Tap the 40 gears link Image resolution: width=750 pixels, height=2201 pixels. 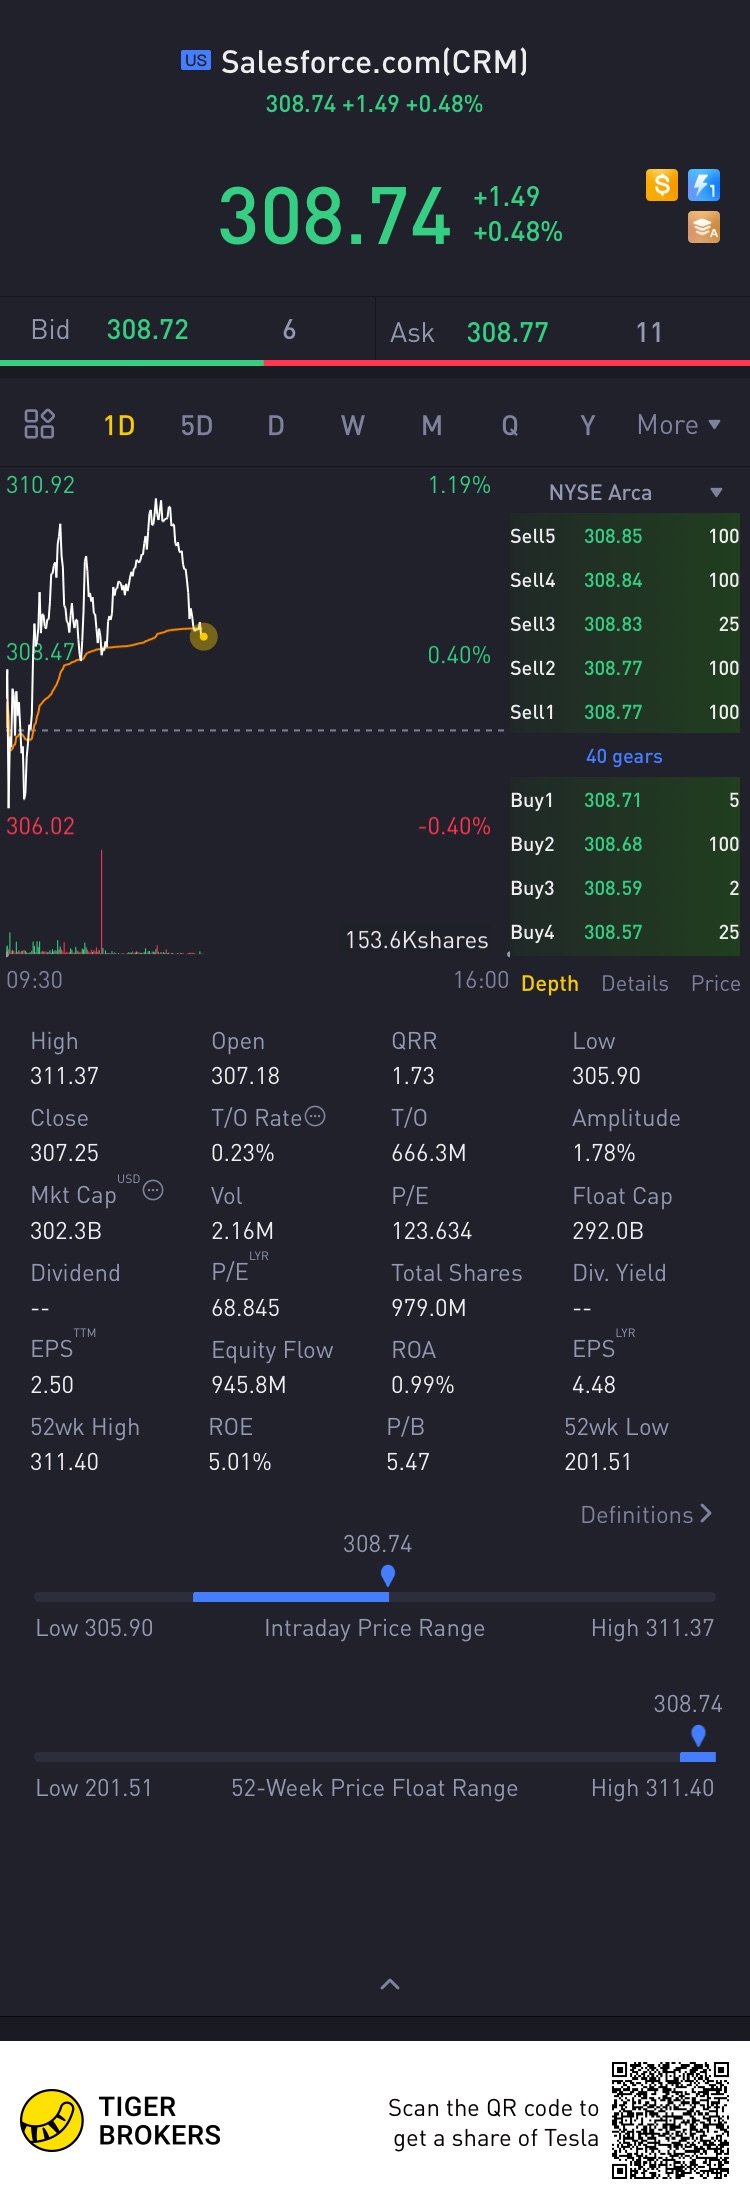(624, 756)
